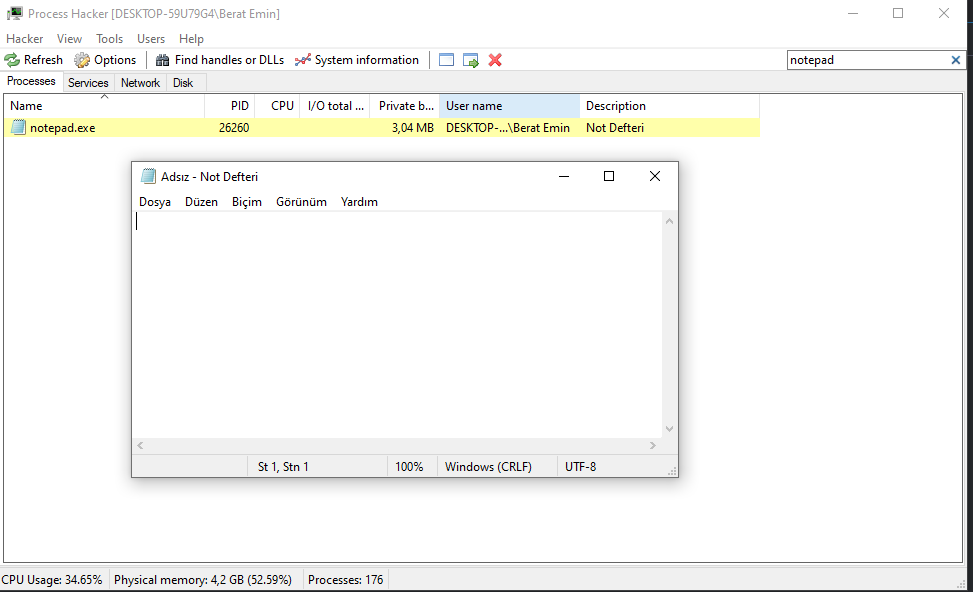The image size is (973, 592).
Task: Sort by I/O total column header
Action: click(335, 106)
